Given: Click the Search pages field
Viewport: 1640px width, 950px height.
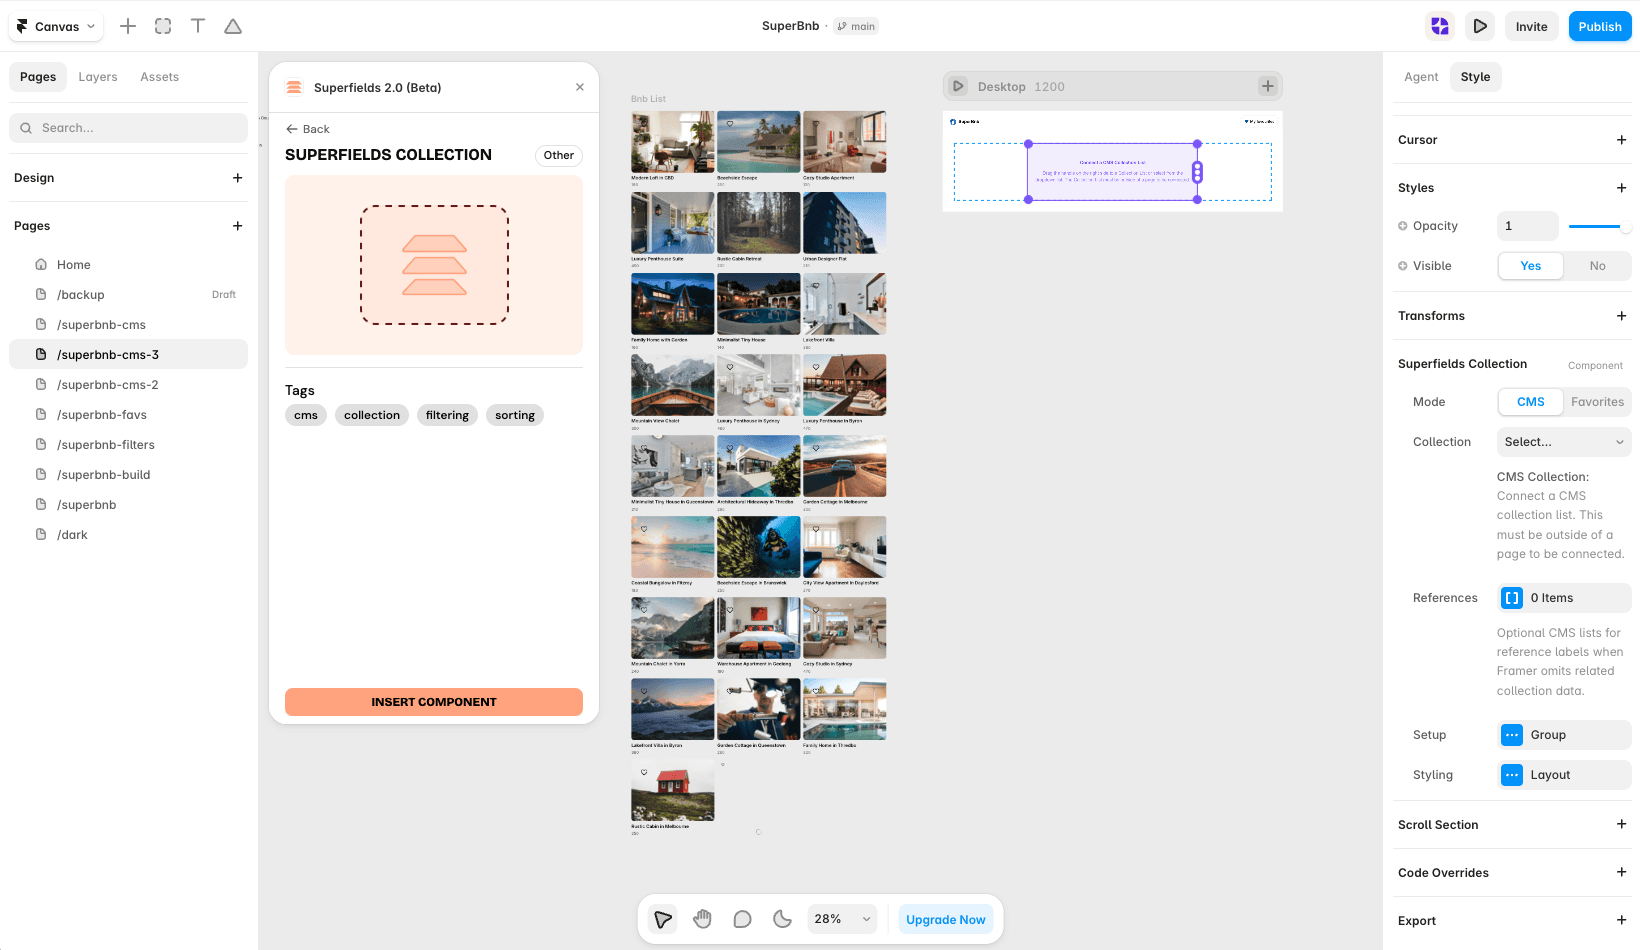Looking at the screenshot, I should pyautogui.click(x=129, y=128).
